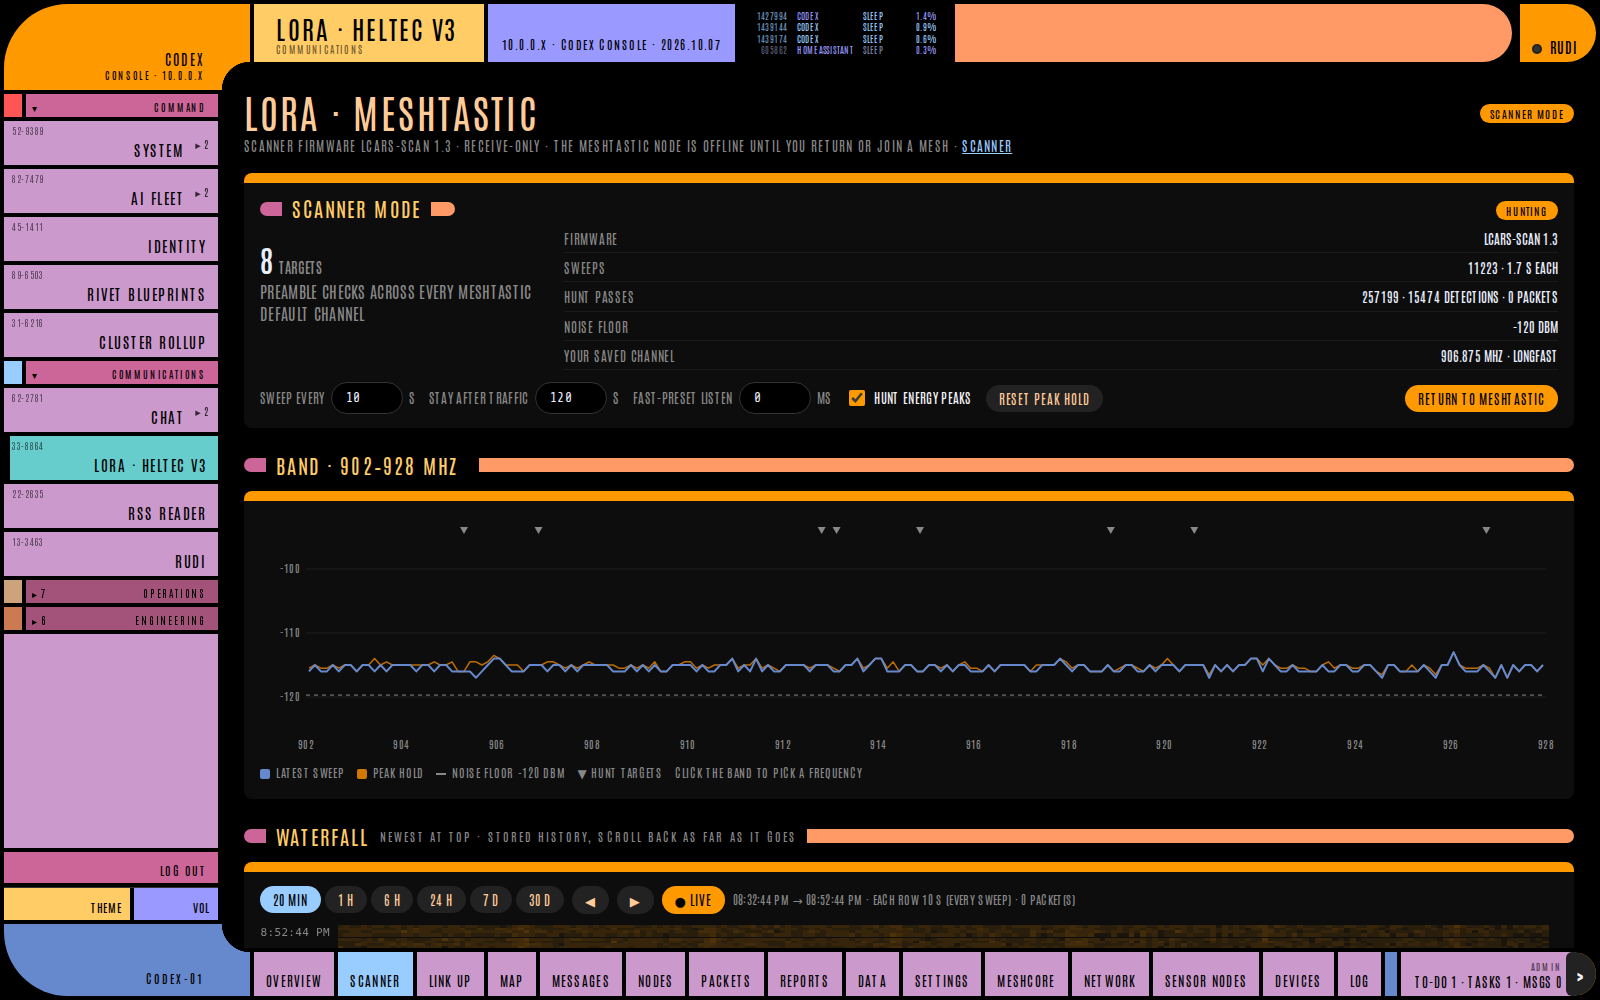The image size is (1600, 1000).
Task: Select the 20 MIN time range
Action: pos(290,901)
